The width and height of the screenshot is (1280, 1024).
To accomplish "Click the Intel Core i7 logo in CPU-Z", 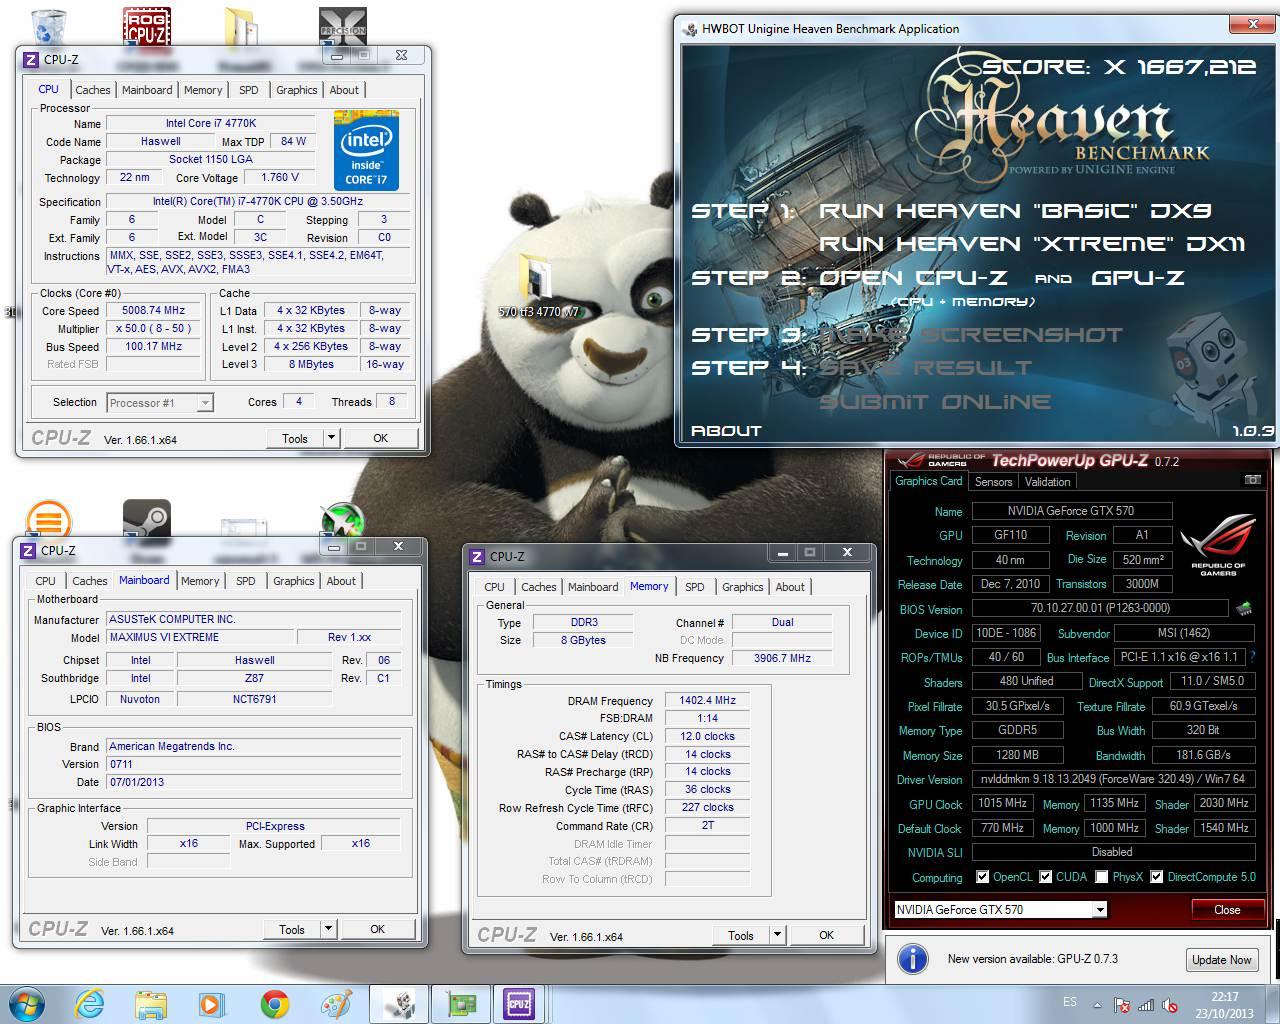I will tap(366, 150).
